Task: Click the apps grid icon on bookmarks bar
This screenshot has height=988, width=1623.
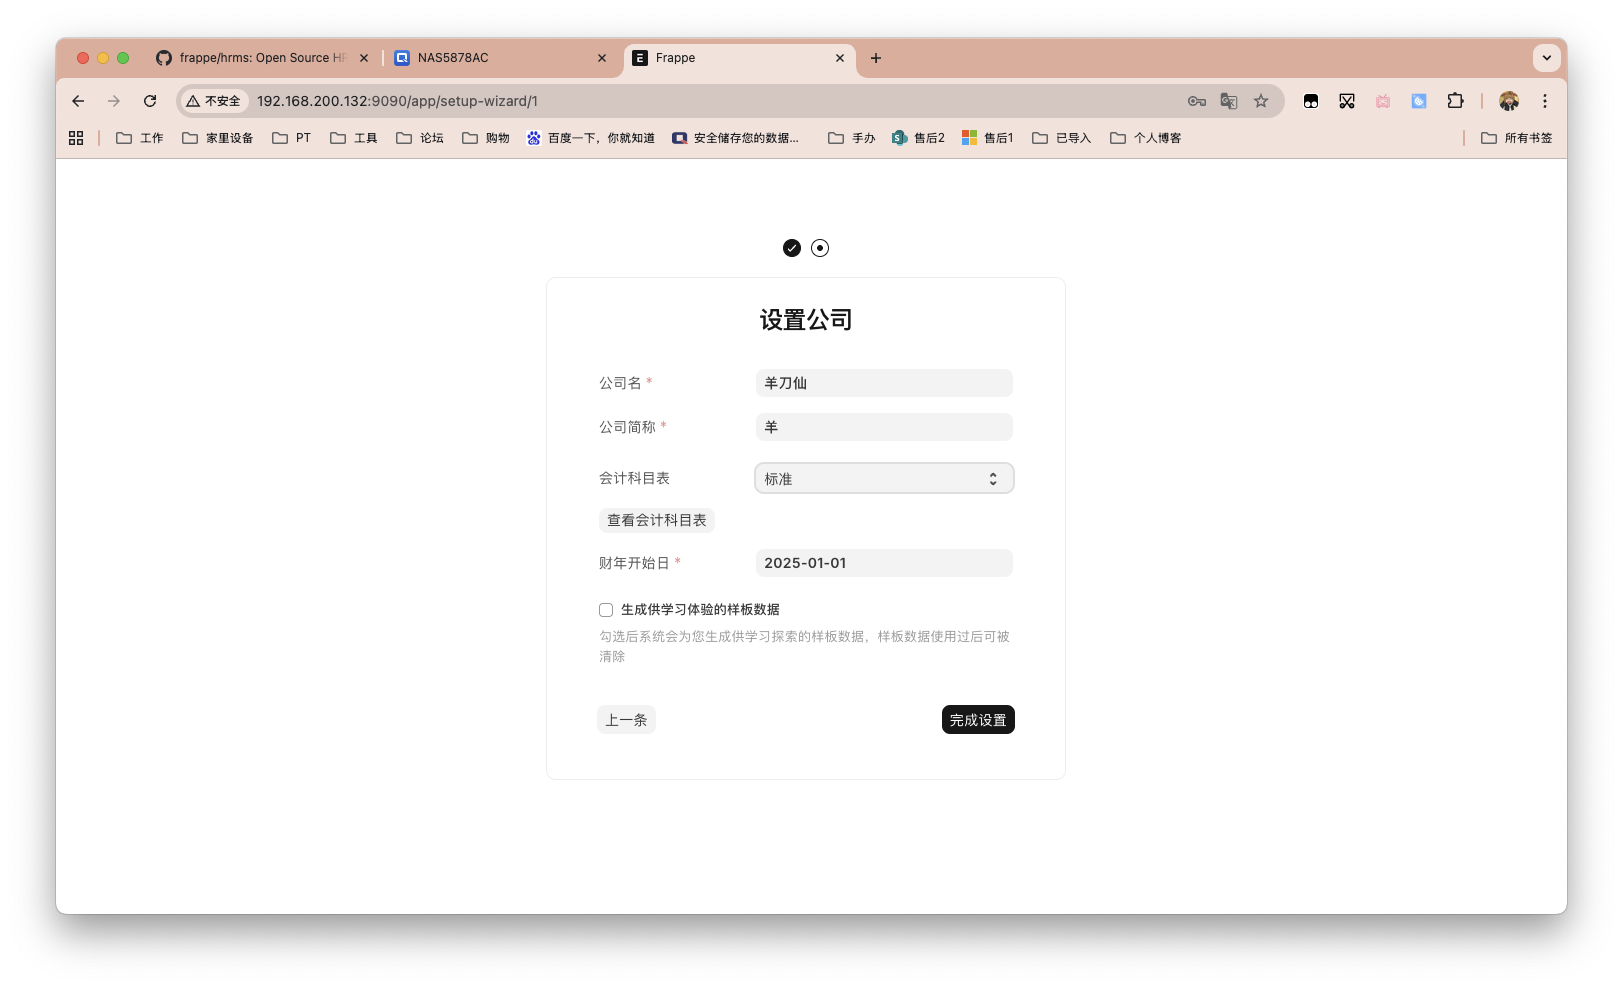Action: click(x=76, y=137)
